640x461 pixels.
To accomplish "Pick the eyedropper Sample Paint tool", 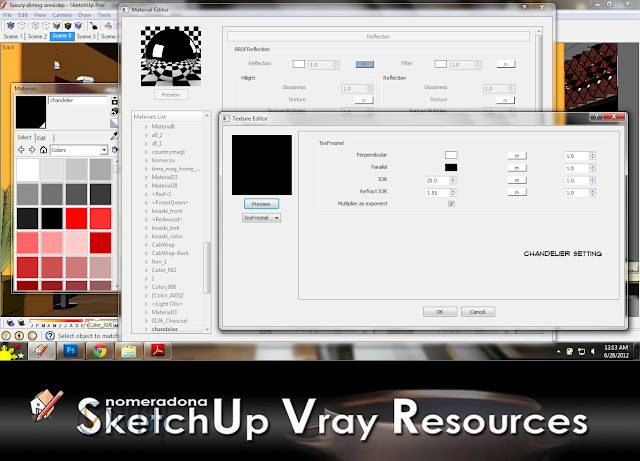I will [x=114, y=136].
